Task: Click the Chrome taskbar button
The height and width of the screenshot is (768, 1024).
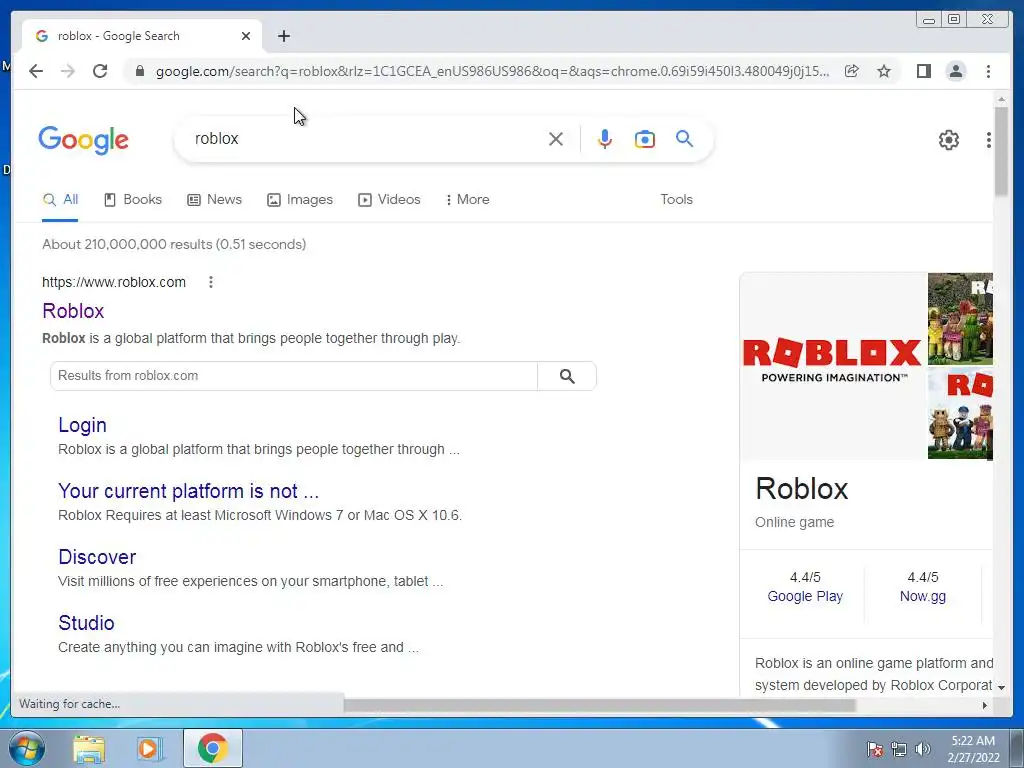Action: tap(213, 748)
